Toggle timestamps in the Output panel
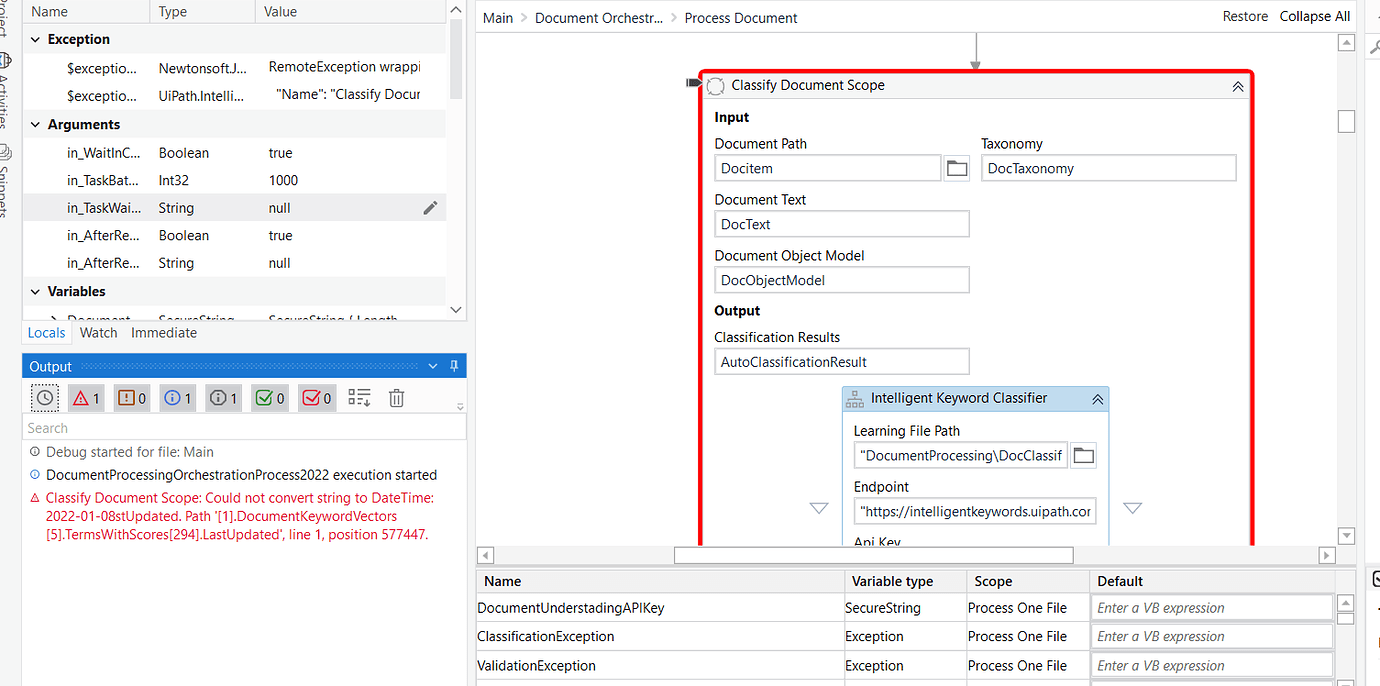The width and height of the screenshot is (1380, 686). (x=44, y=397)
